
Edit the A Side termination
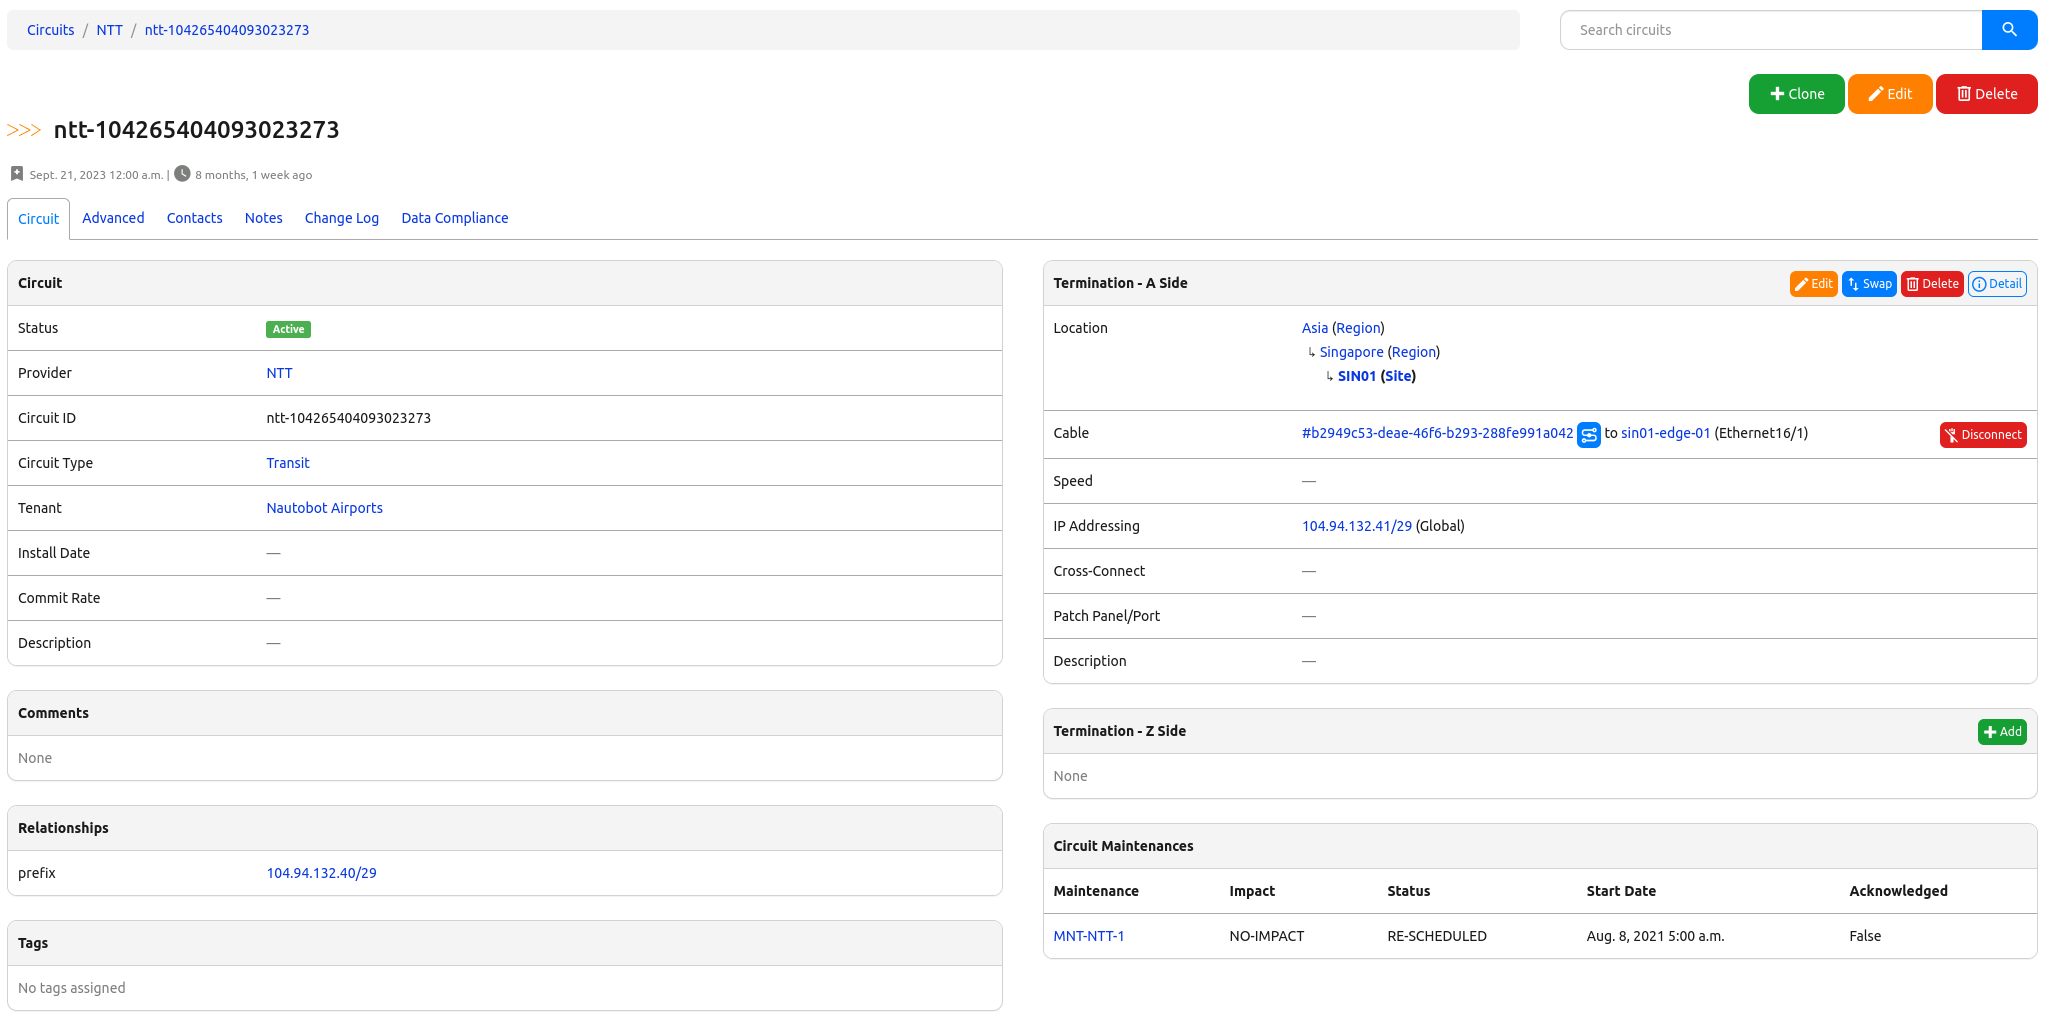(1812, 284)
